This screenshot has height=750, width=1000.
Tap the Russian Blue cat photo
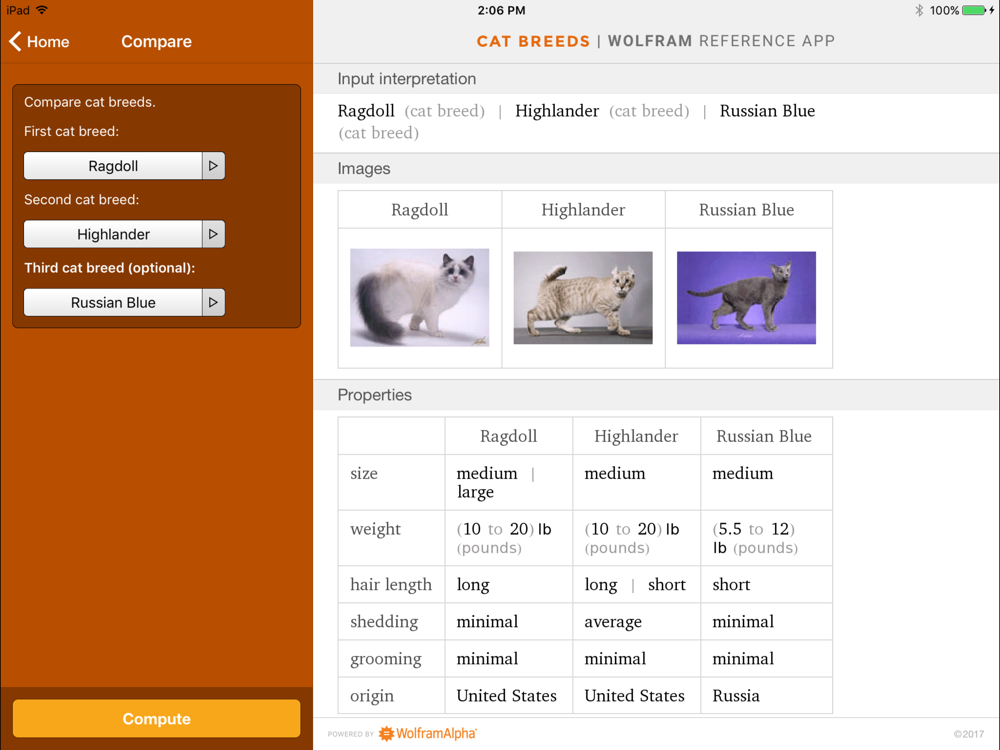(746, 298)
